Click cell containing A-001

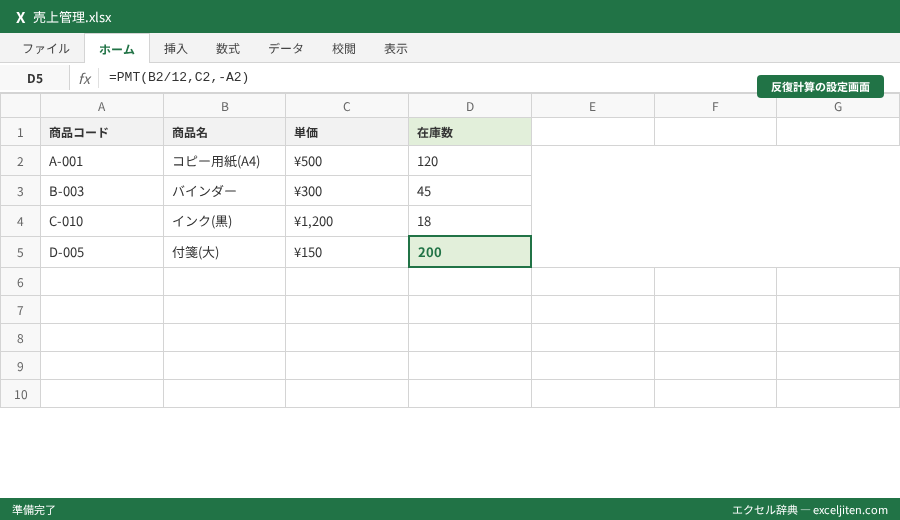[x=102, y=161]
